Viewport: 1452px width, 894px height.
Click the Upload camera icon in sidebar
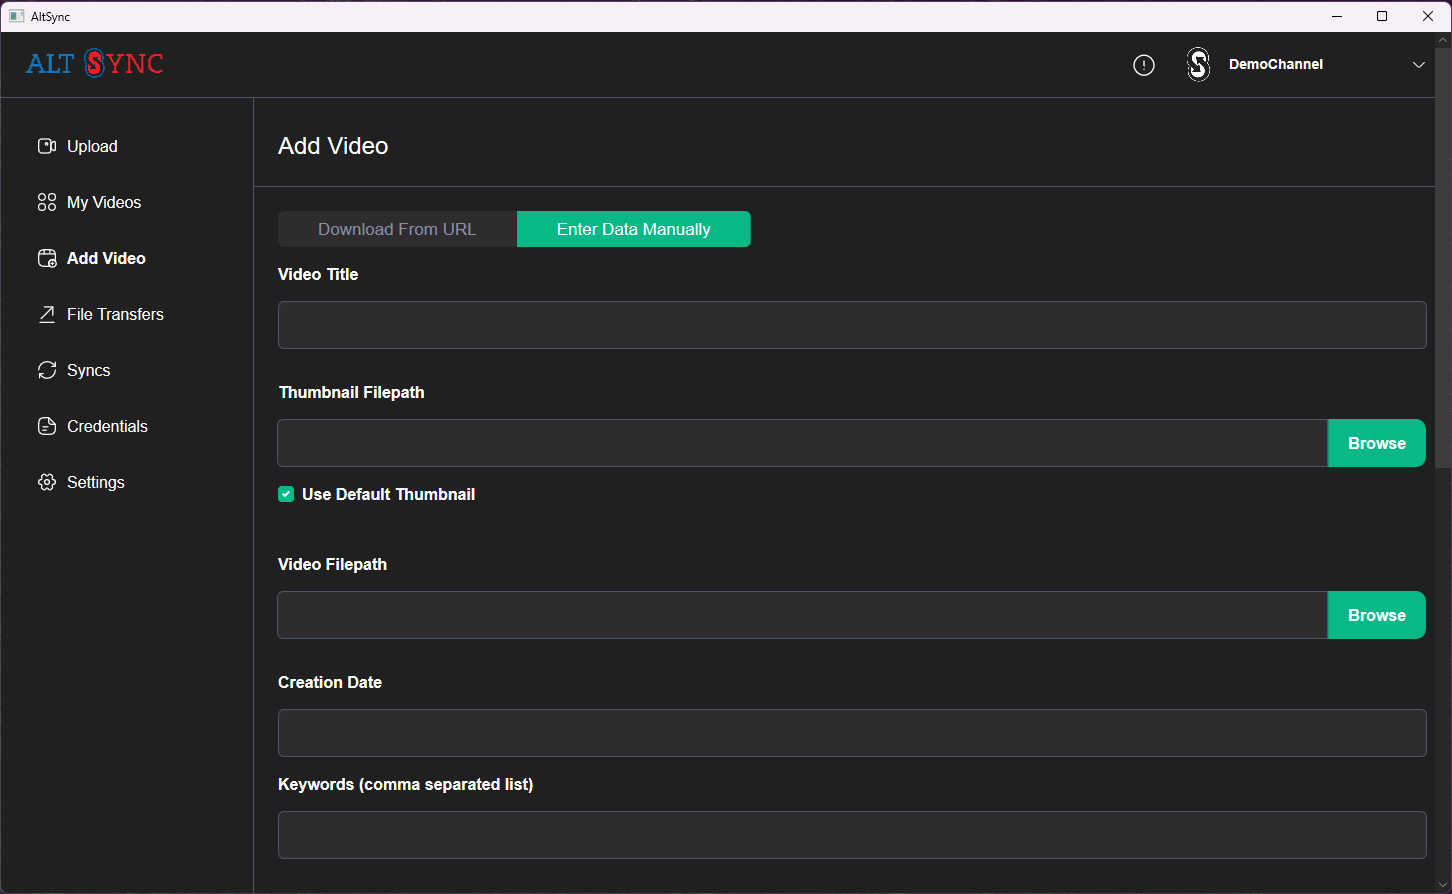click(47, 146)
